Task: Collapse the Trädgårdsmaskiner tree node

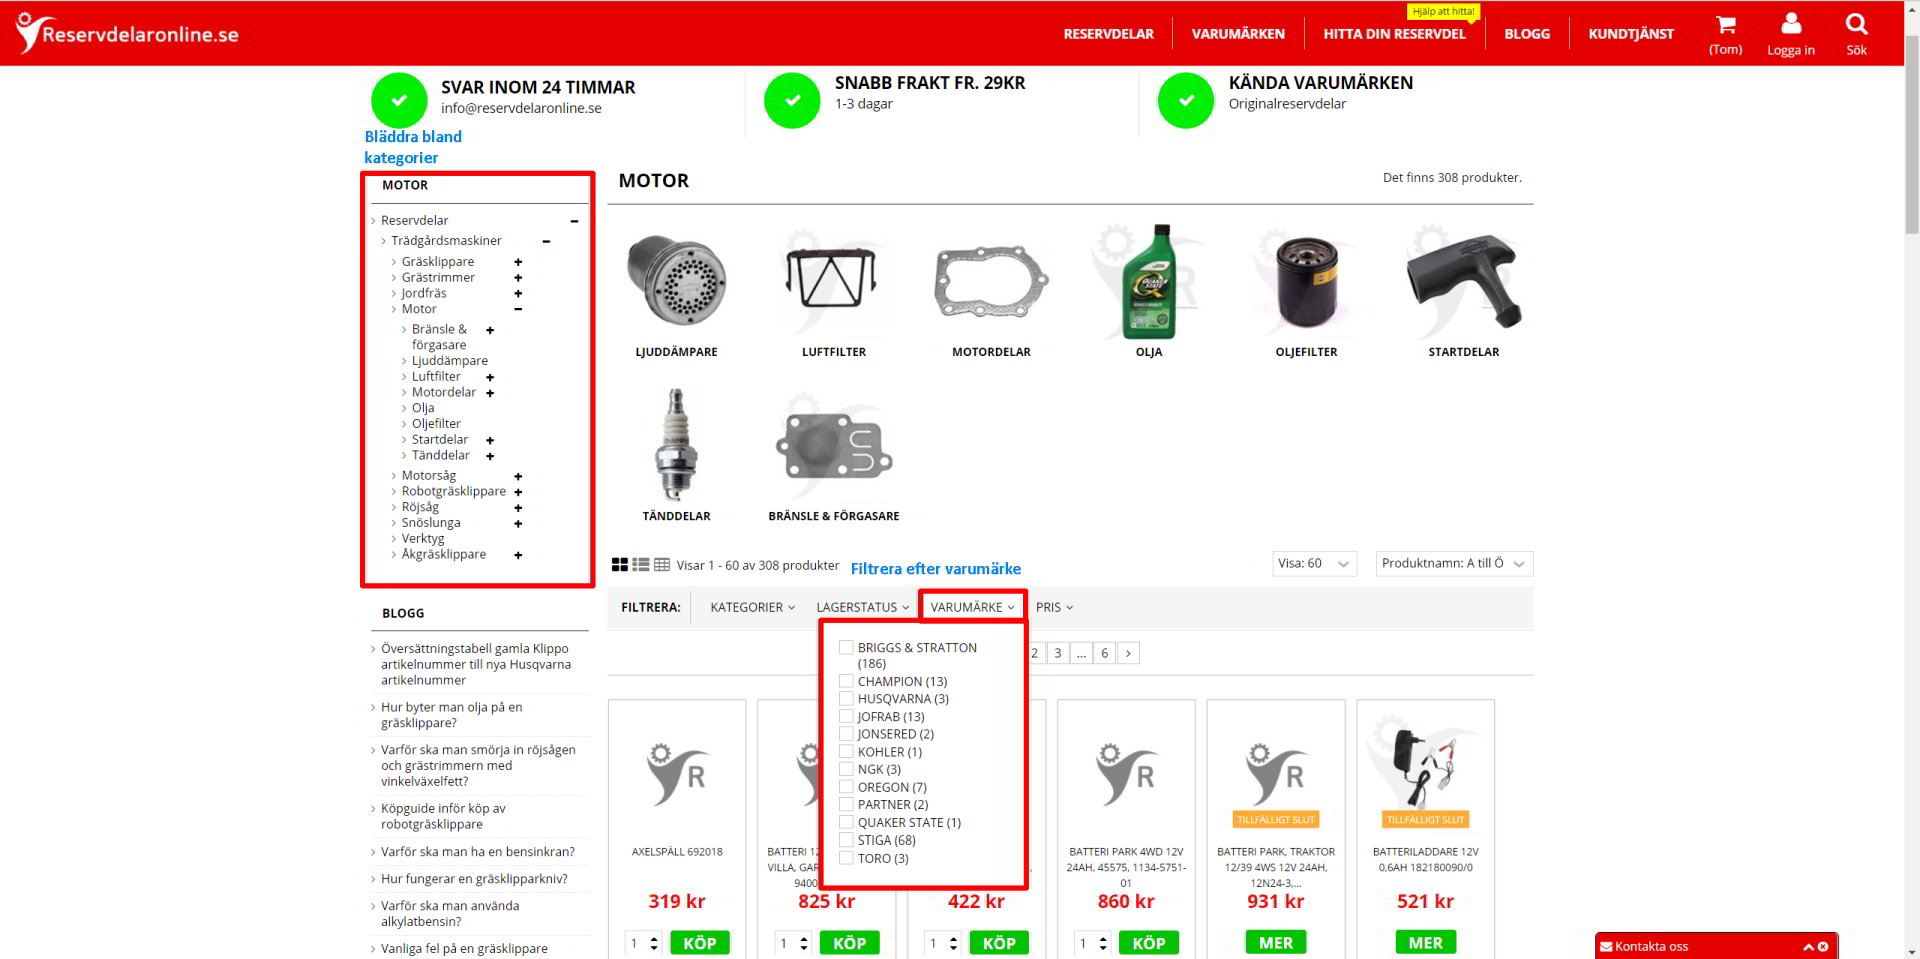Action: point(546,241)
